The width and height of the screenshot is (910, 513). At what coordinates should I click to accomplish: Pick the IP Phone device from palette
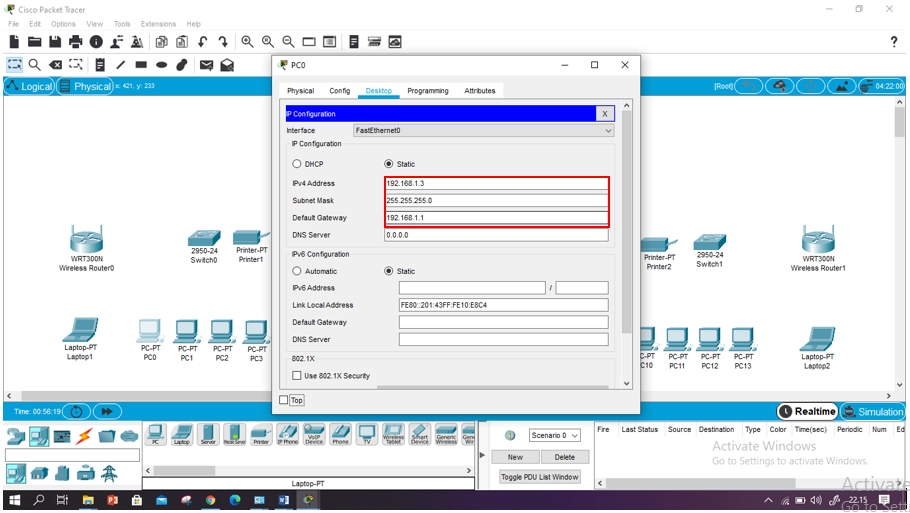287,434
